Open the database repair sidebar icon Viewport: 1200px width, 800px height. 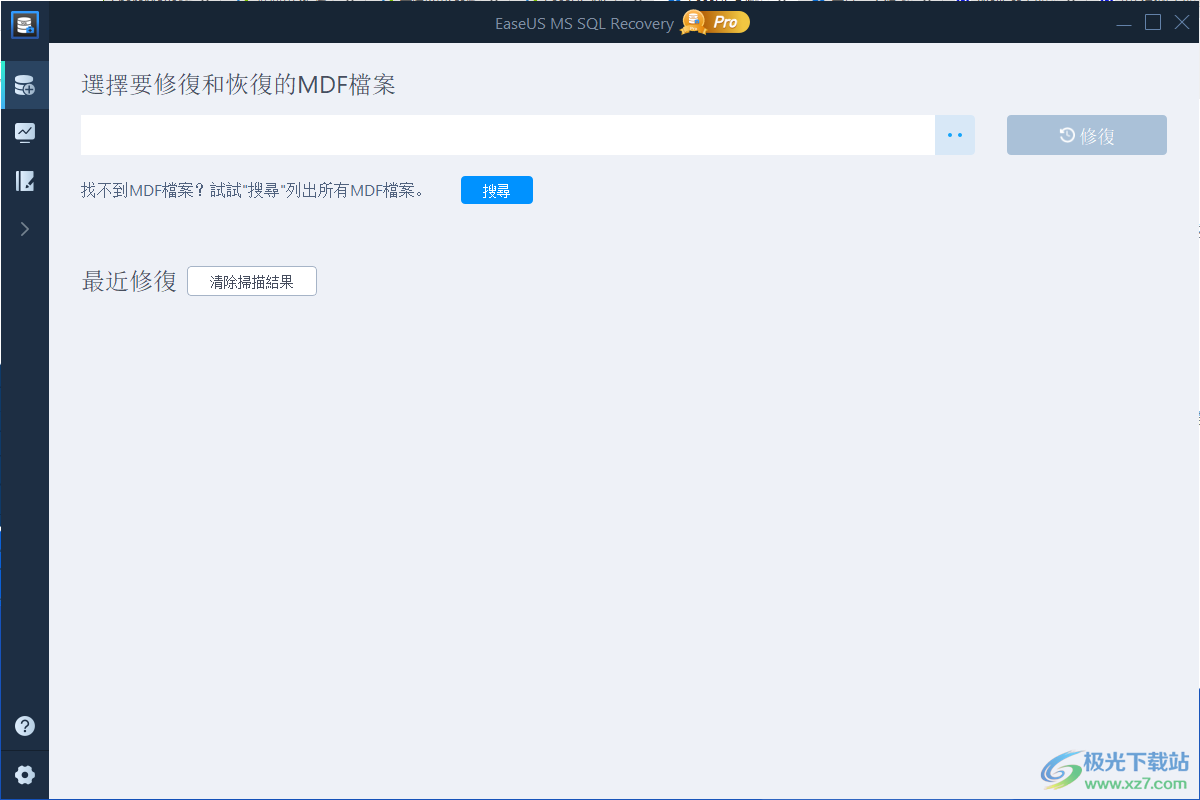click(25, 86)
